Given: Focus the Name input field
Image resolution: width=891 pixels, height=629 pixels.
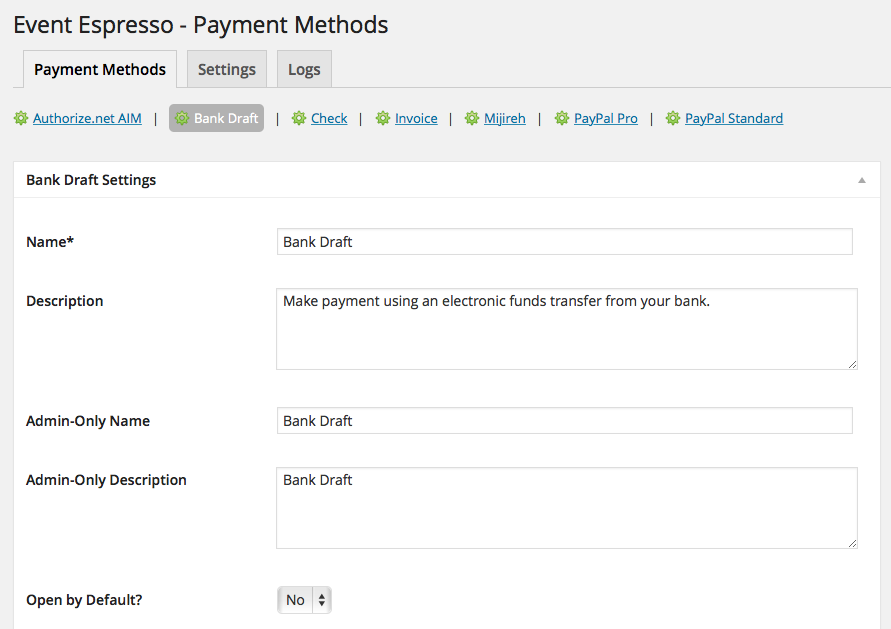Looking at the screenshot, I should coord(565,241).
